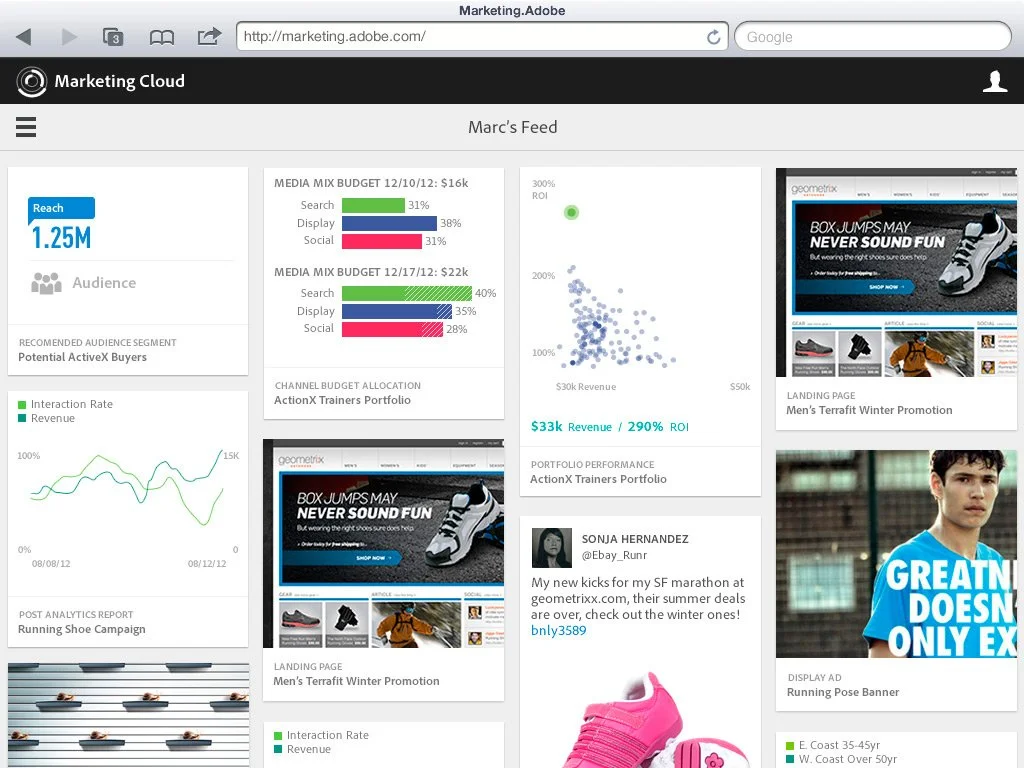Click the address bar showing marketing.adobe.com
The width and height of the screenshot is (1024, 768).
coord(482,37)
